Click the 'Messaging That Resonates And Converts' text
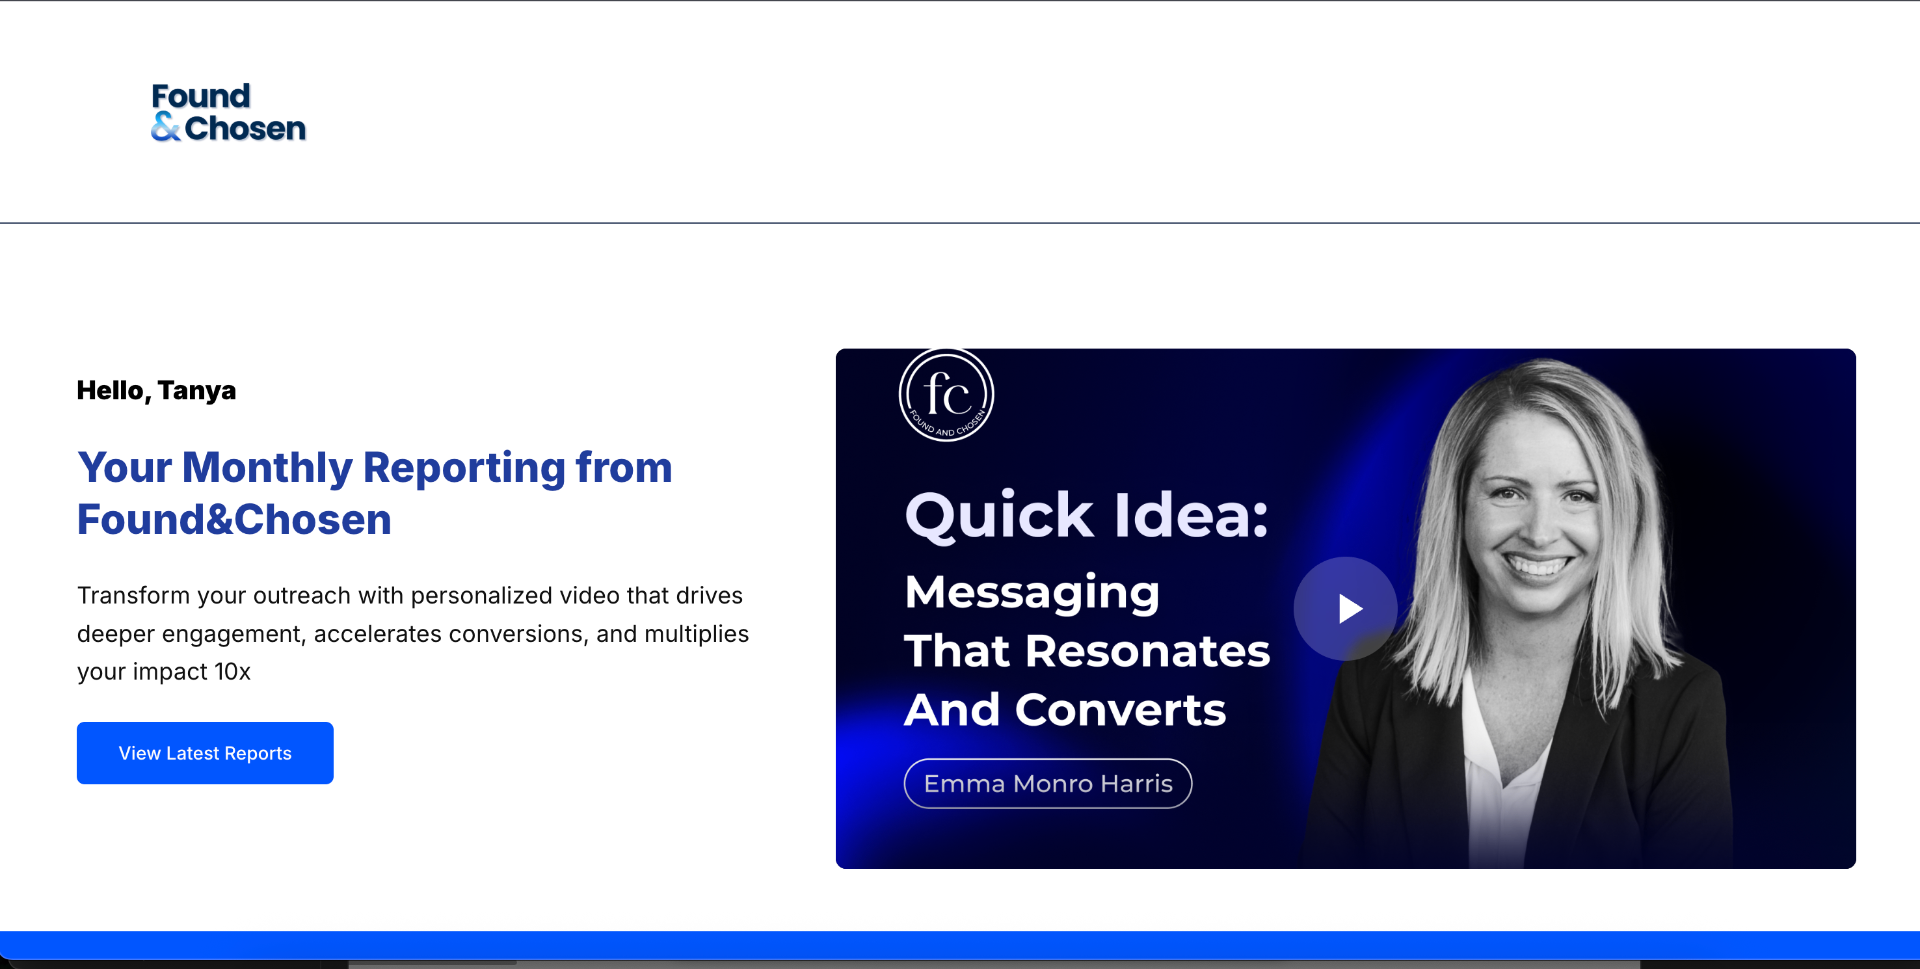The height and width of the screenshot is (969, 1920). point(1087,651)
